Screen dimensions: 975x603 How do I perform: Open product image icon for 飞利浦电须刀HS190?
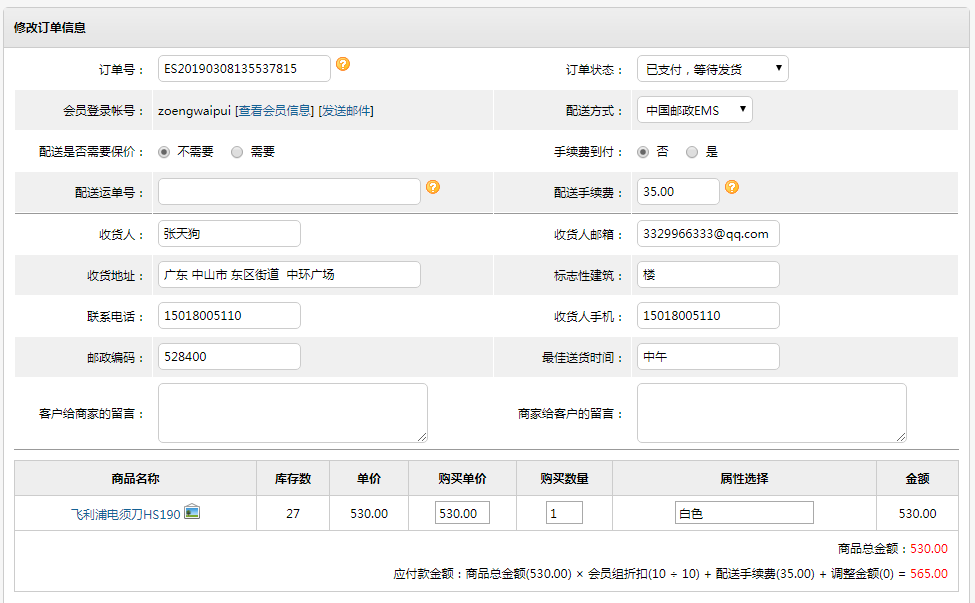[192, 512]
